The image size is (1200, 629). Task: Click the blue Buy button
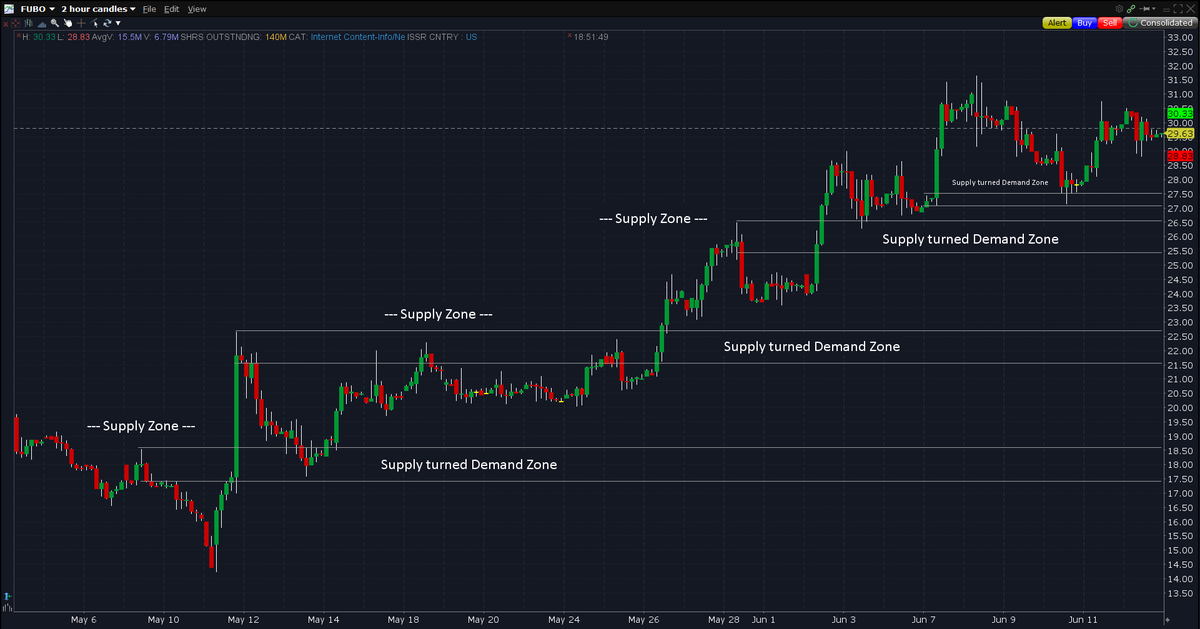[1085, 23]
